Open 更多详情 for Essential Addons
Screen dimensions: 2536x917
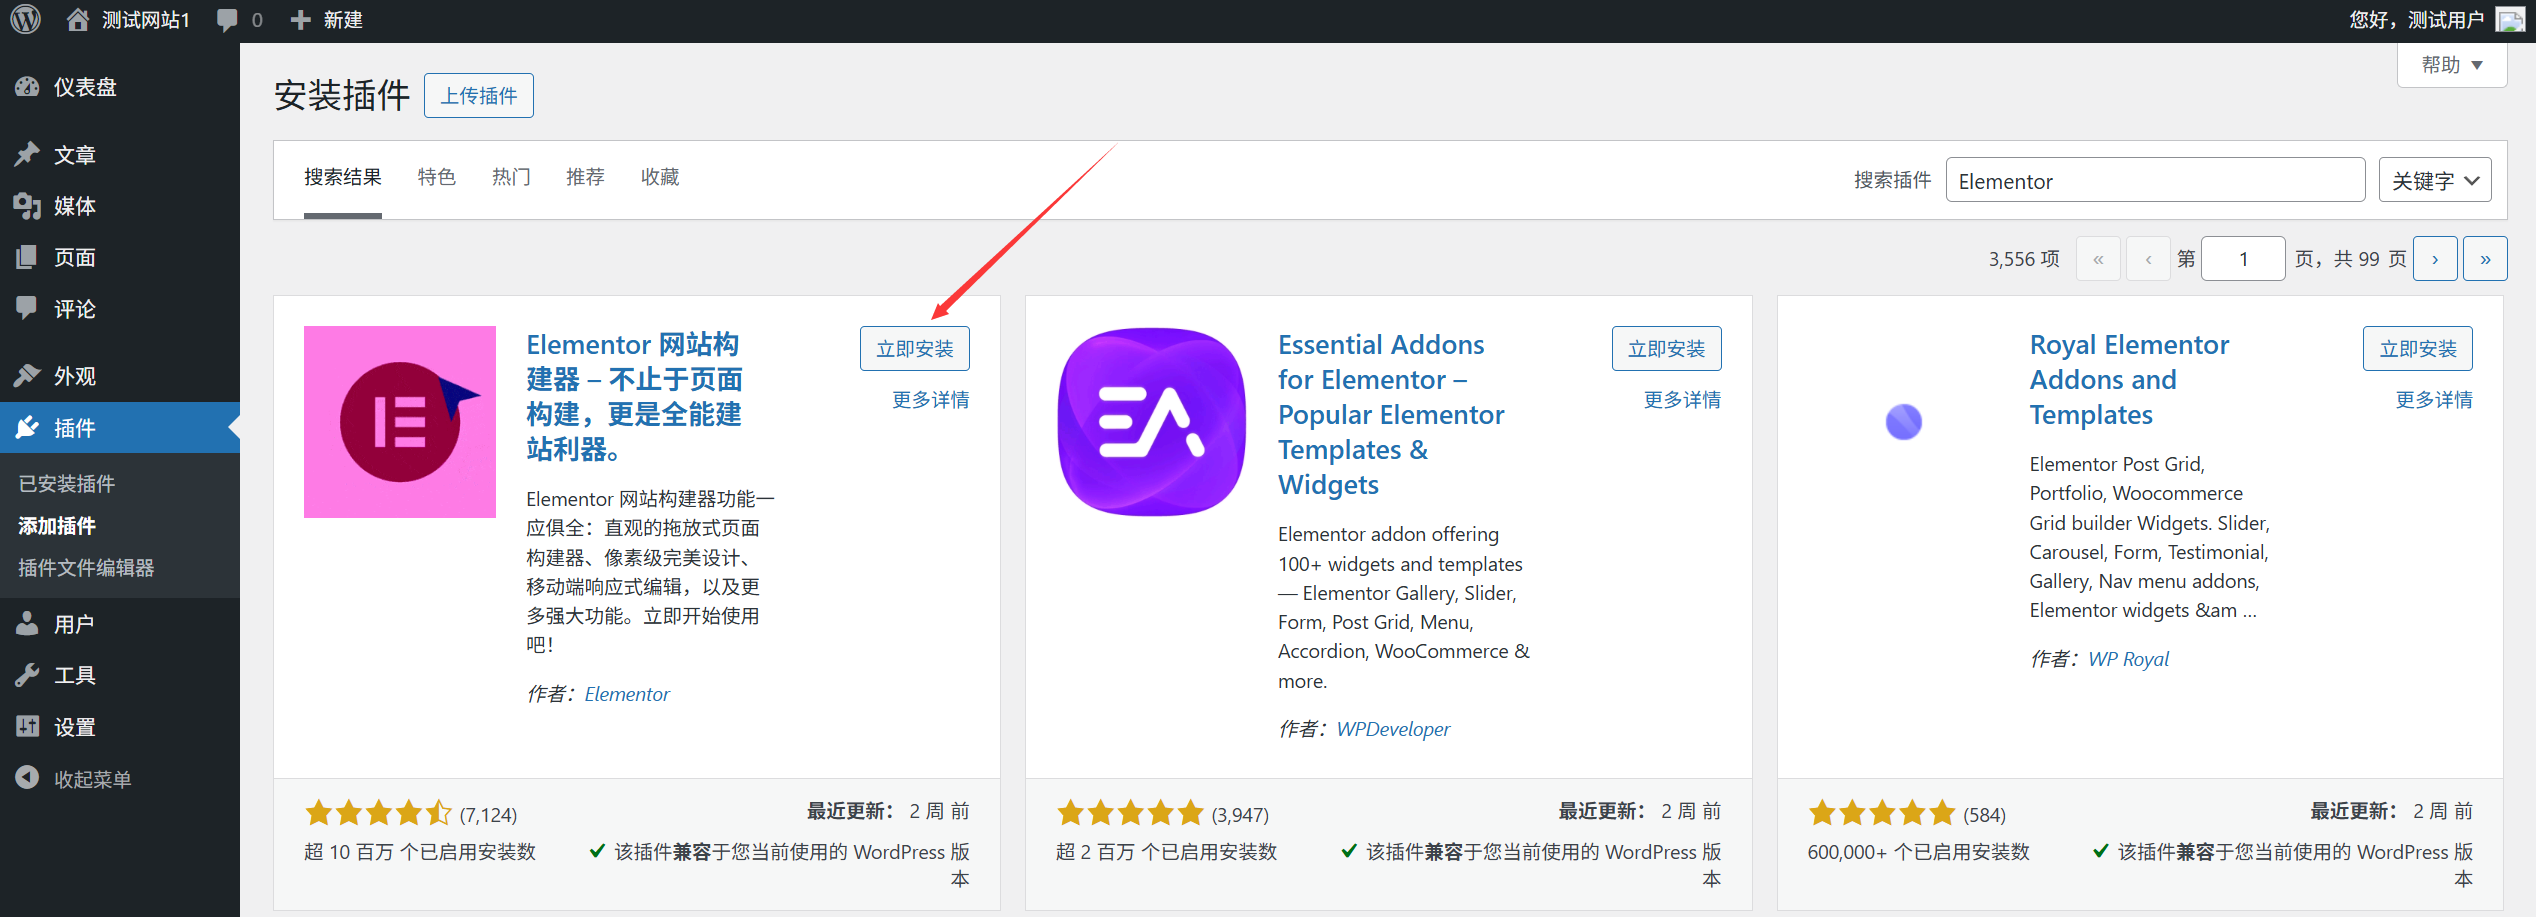(1683, 400)
